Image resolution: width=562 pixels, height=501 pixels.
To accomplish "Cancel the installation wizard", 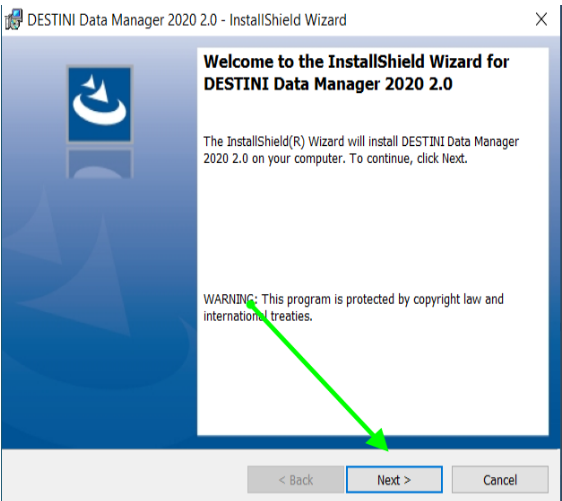I will 500,479.
